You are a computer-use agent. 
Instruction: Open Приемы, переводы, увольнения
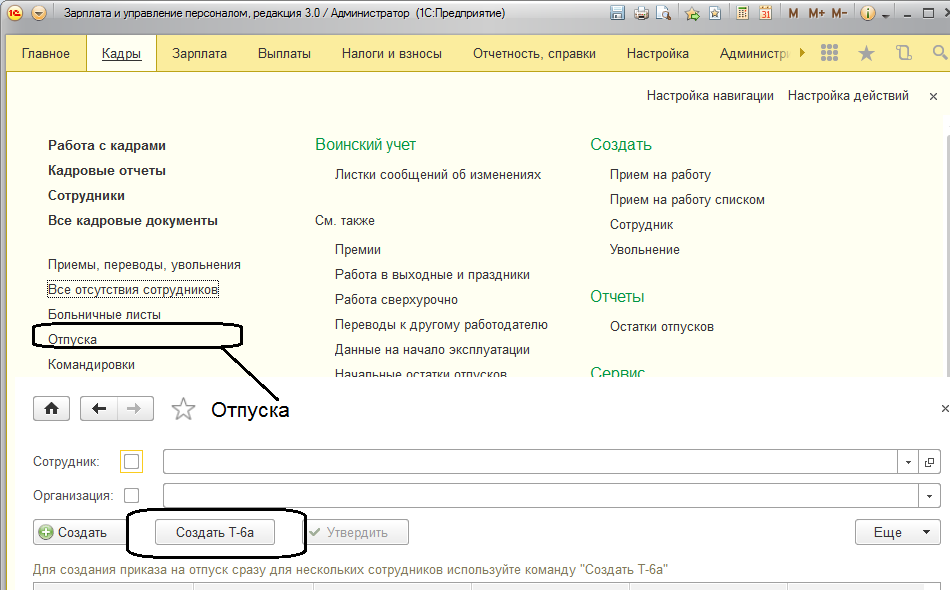144,265
